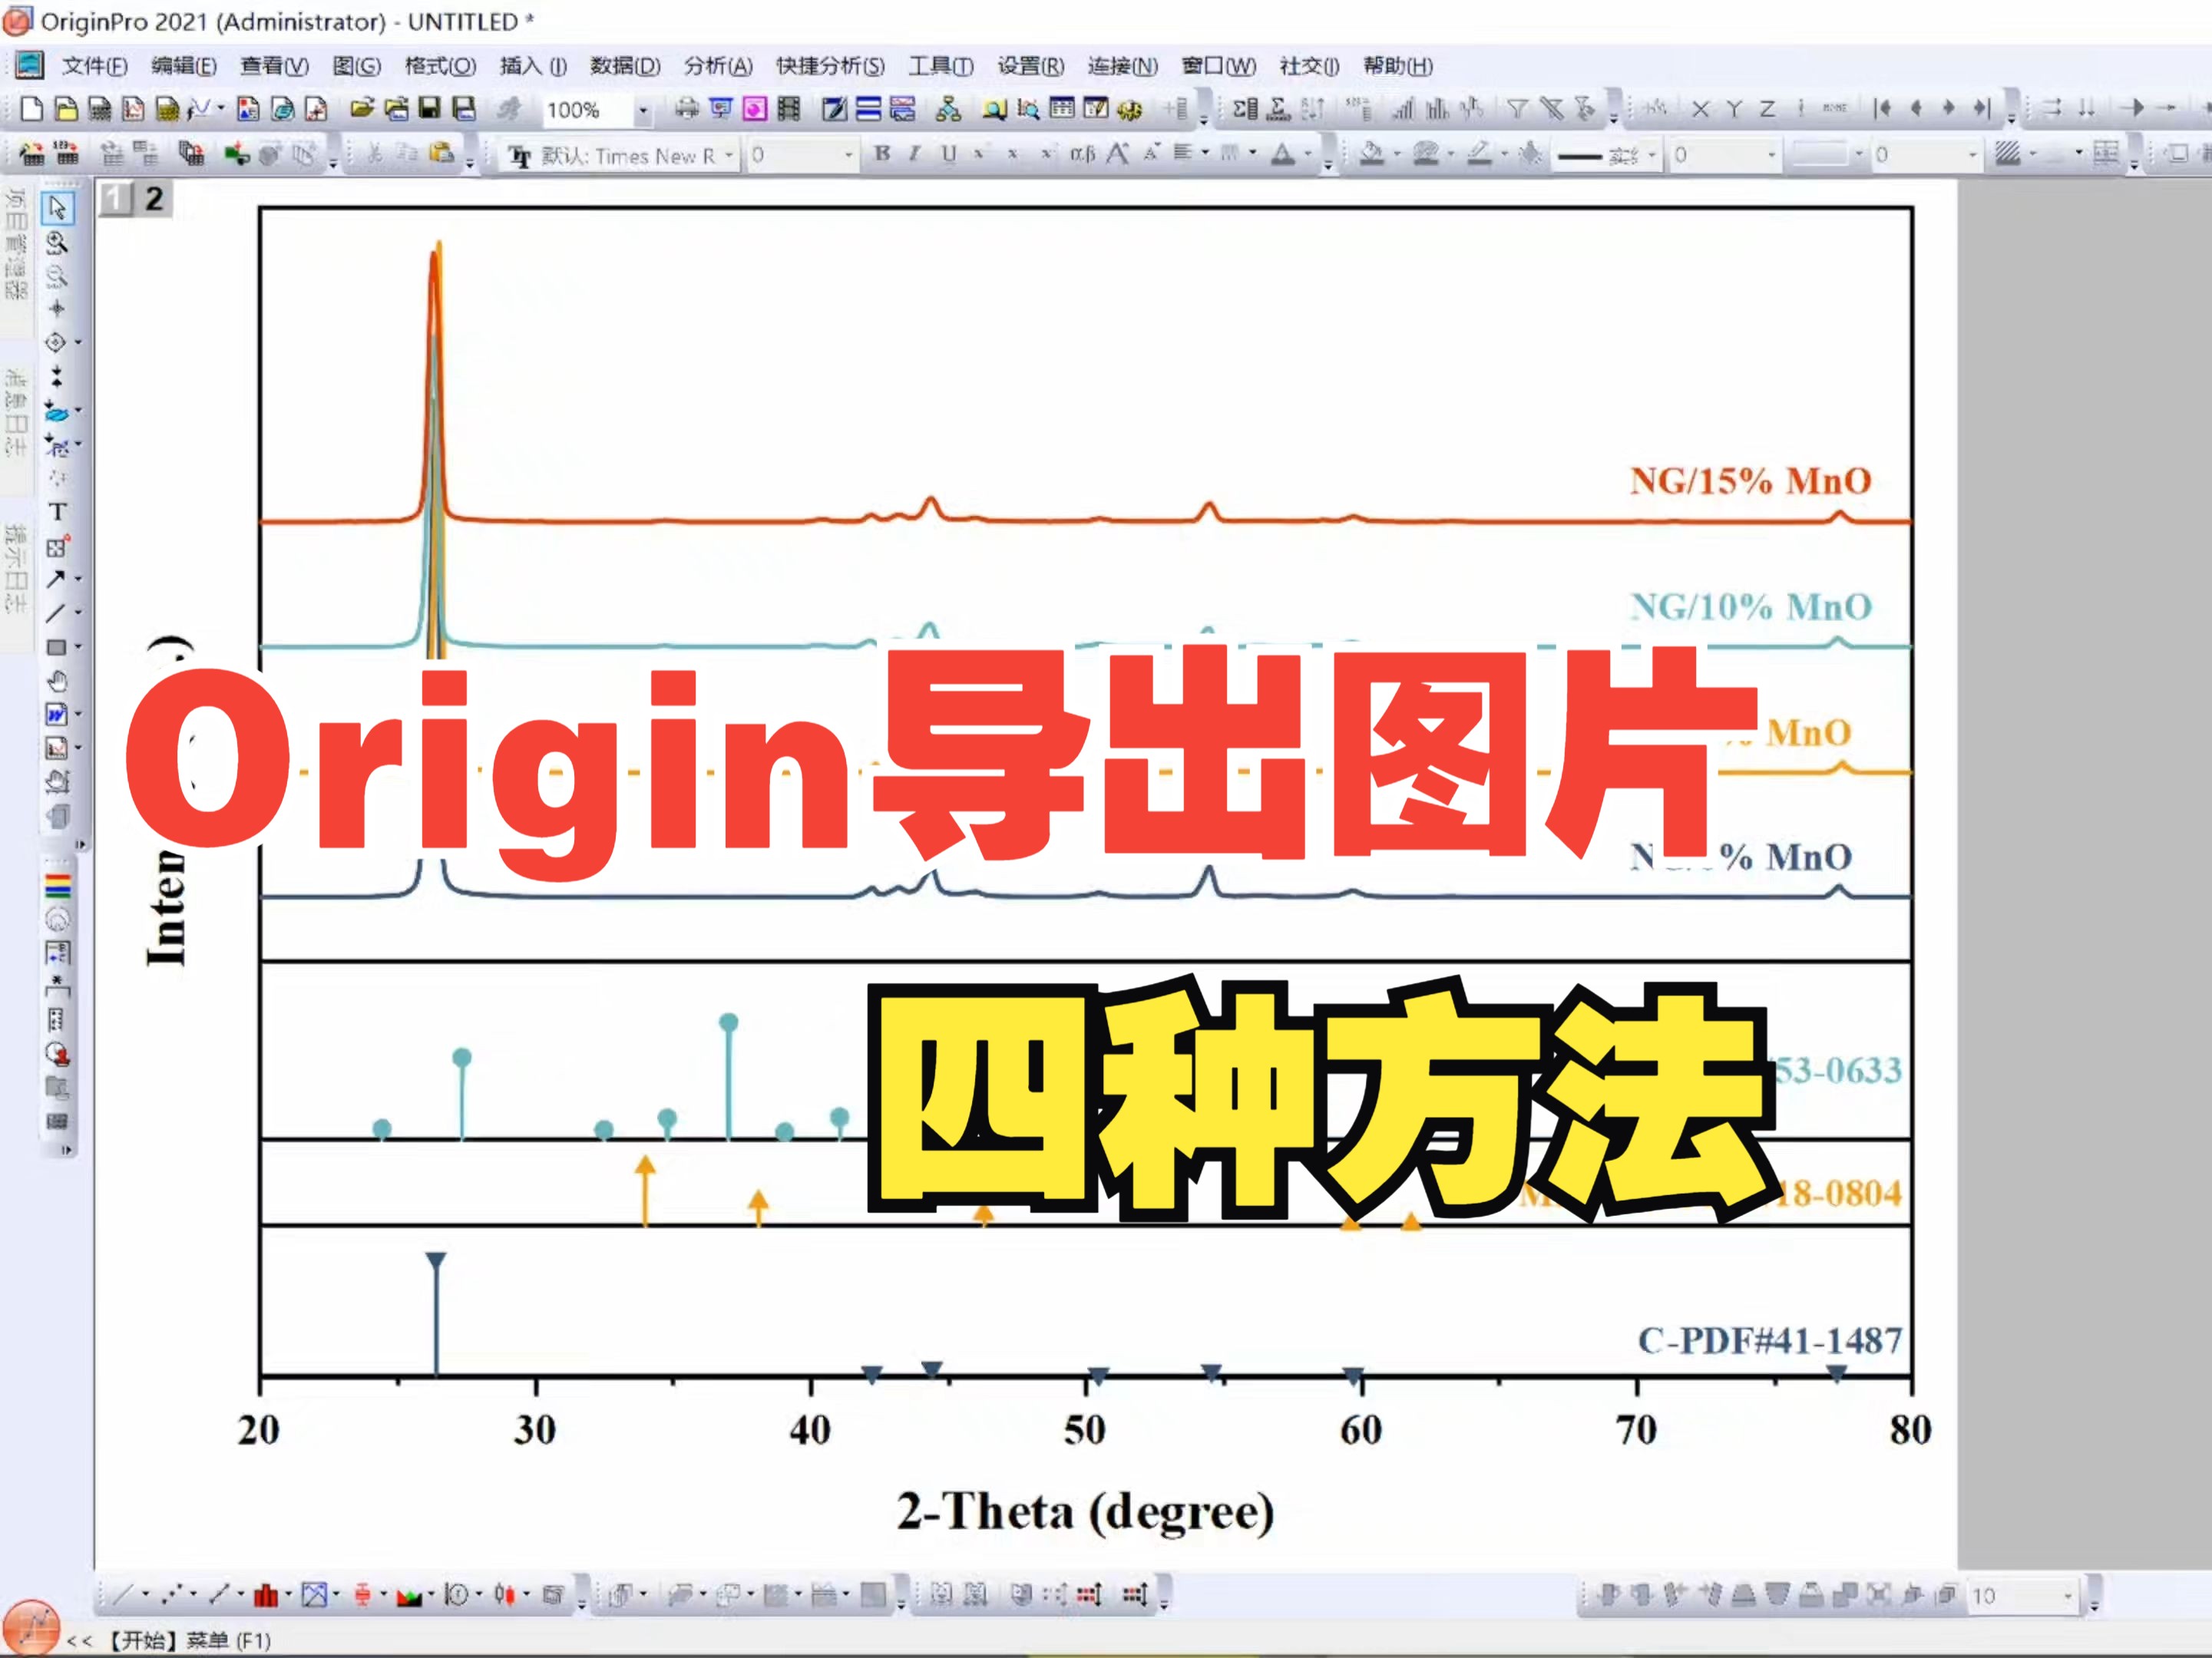Viewport: 2212px width, 1658px height.
Task: Select the Pointer tool
Action: tap(57, 208)
